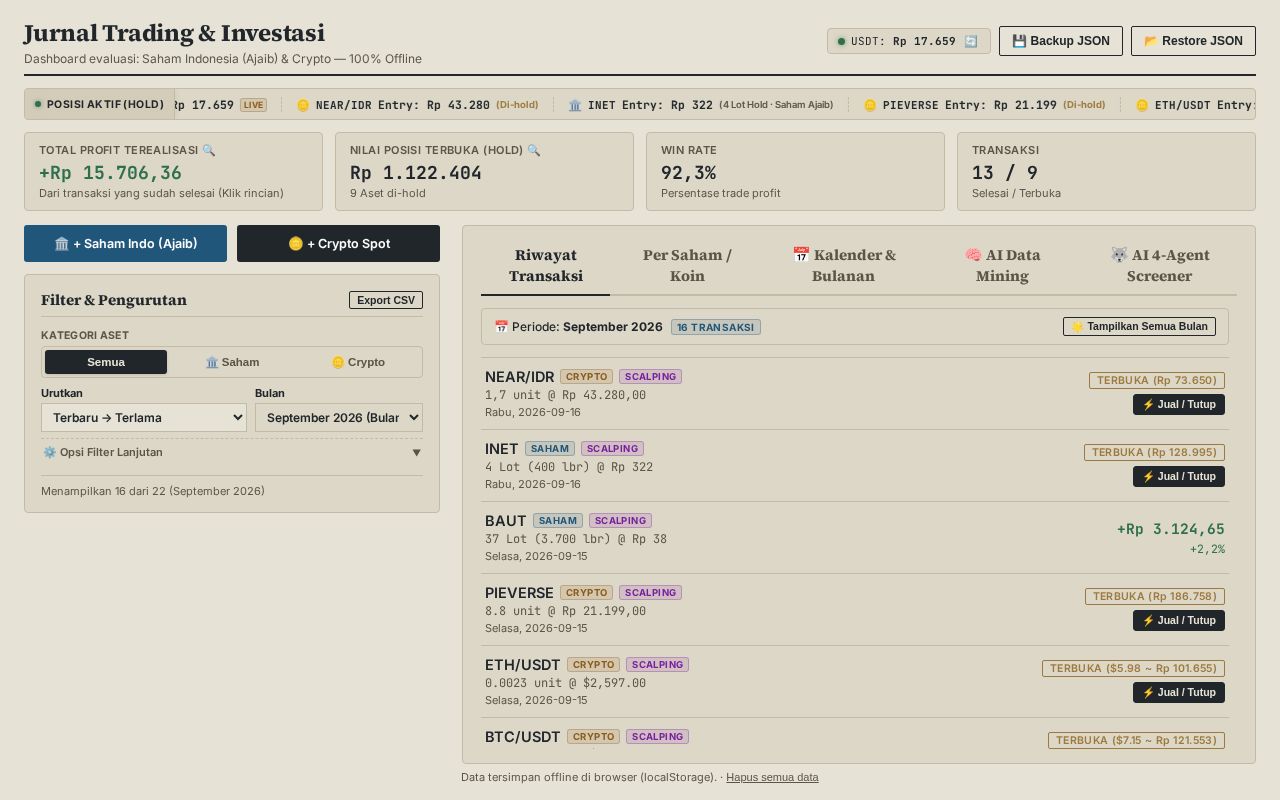Click the Win Rate 92,3% card
Viewport: 1280px width, 800px height.
click(x=795, y=171)
